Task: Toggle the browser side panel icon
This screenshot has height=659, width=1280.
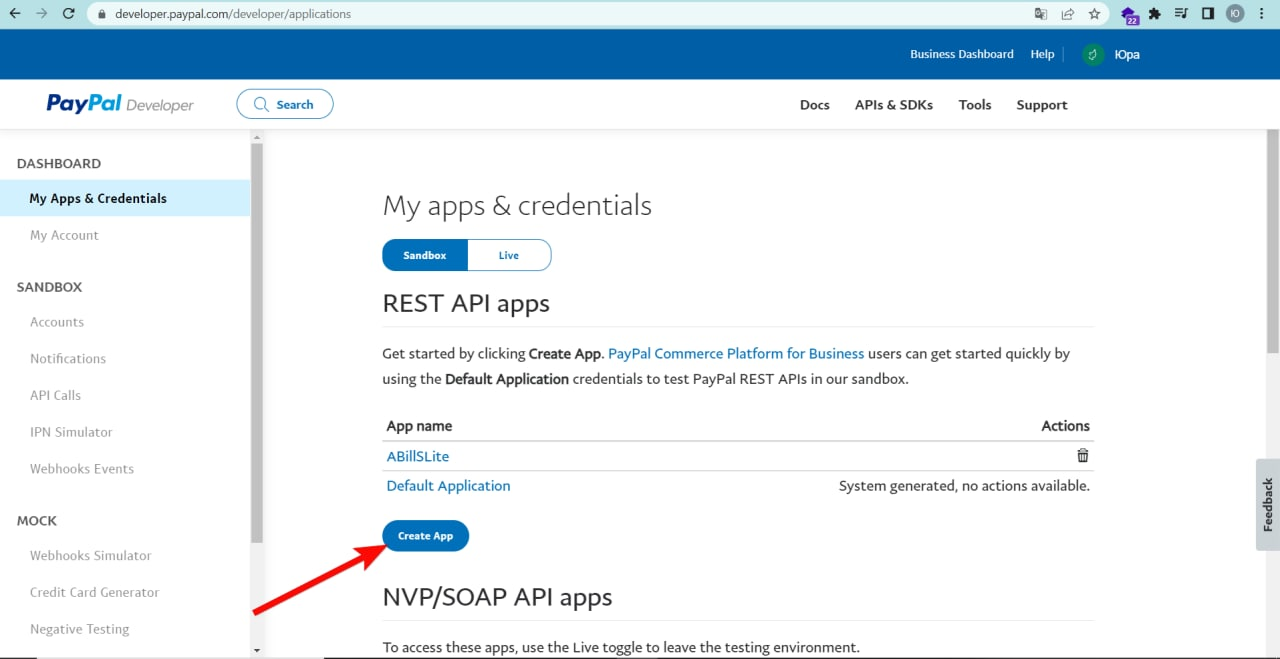Action: click(x=1208, y=14)
